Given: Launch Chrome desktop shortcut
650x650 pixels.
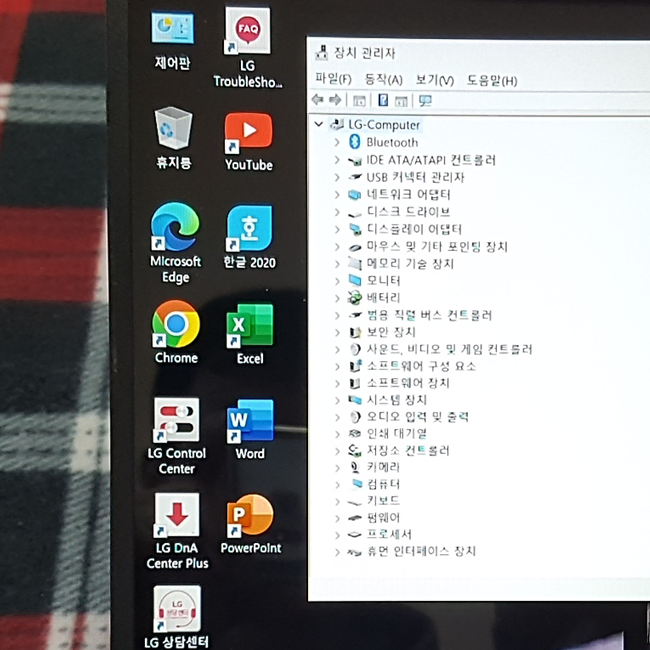Looking at the screenshot, I should tap(176, 332).
